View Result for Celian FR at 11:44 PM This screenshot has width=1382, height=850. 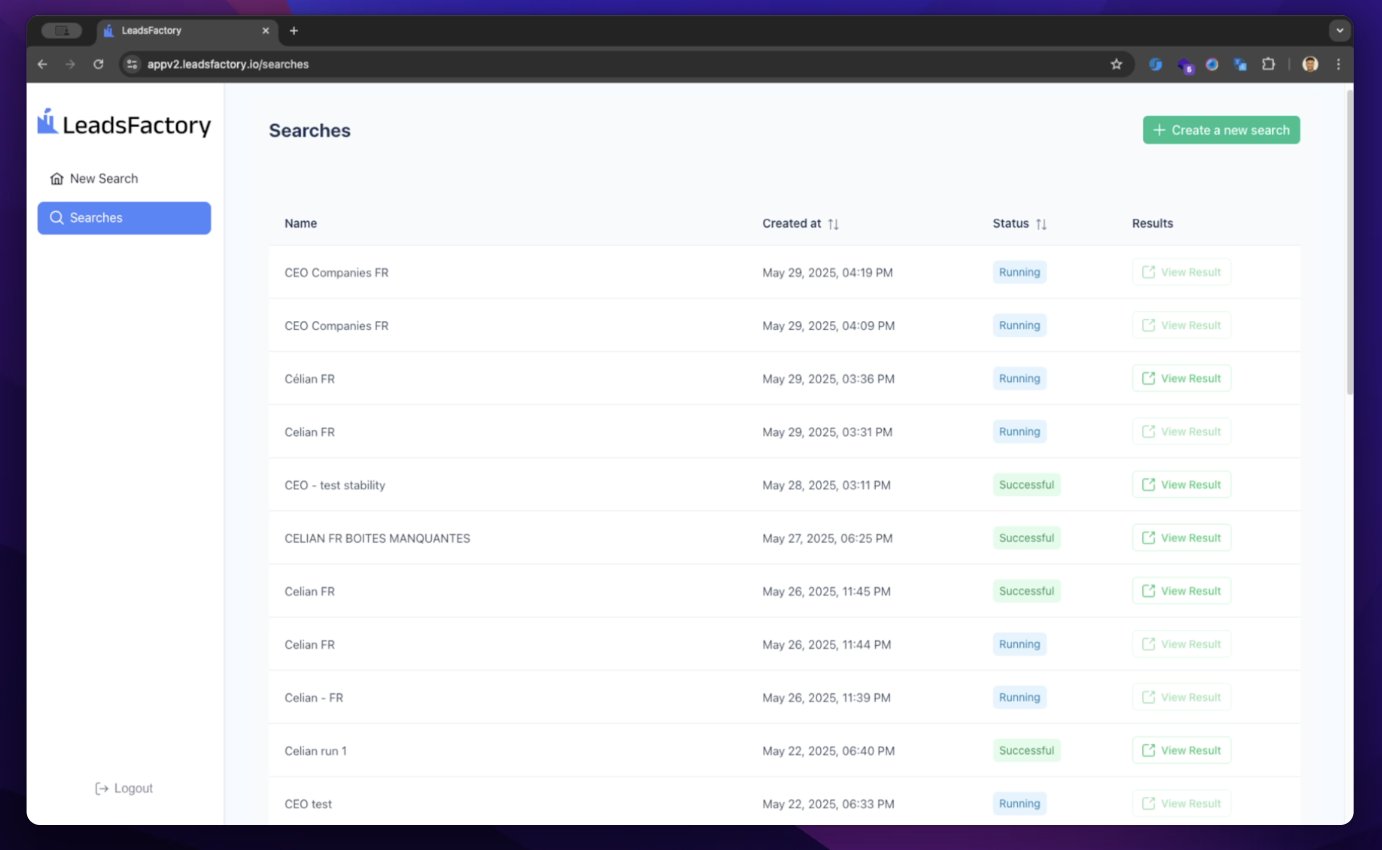(1181, 644)
